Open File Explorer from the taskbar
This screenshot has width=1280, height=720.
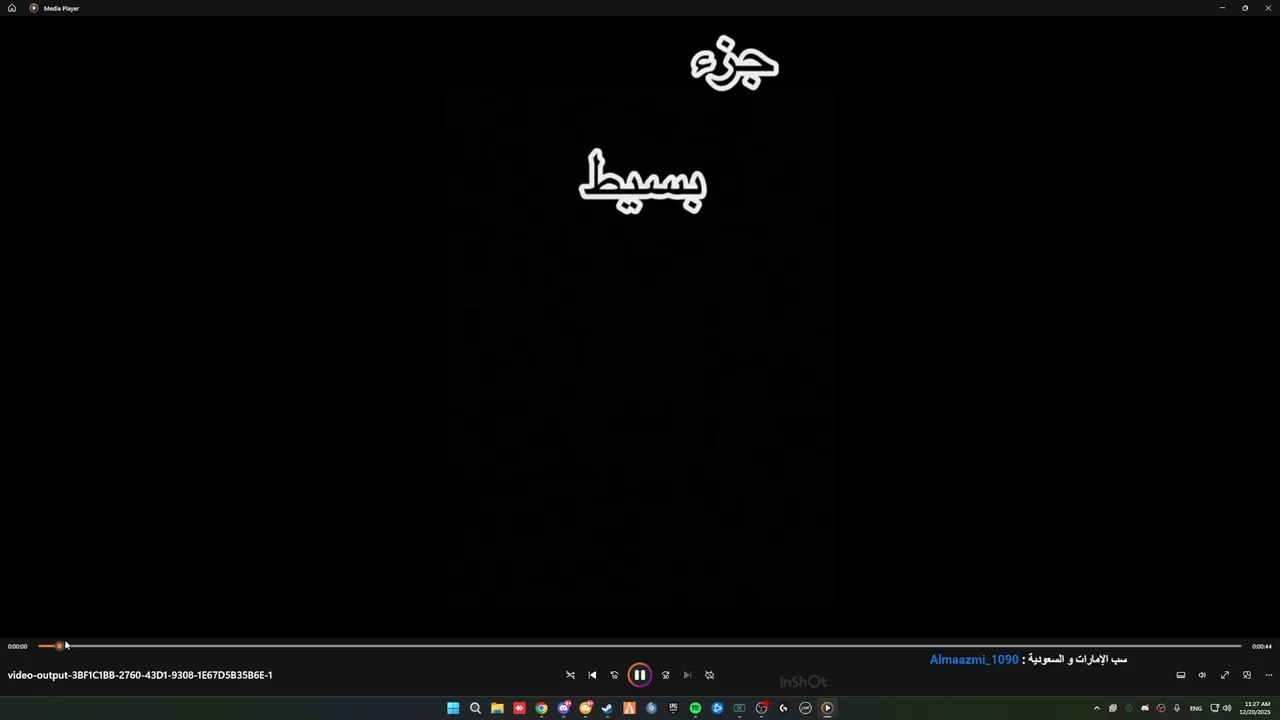pyautogui.click(x=497, y=708)
